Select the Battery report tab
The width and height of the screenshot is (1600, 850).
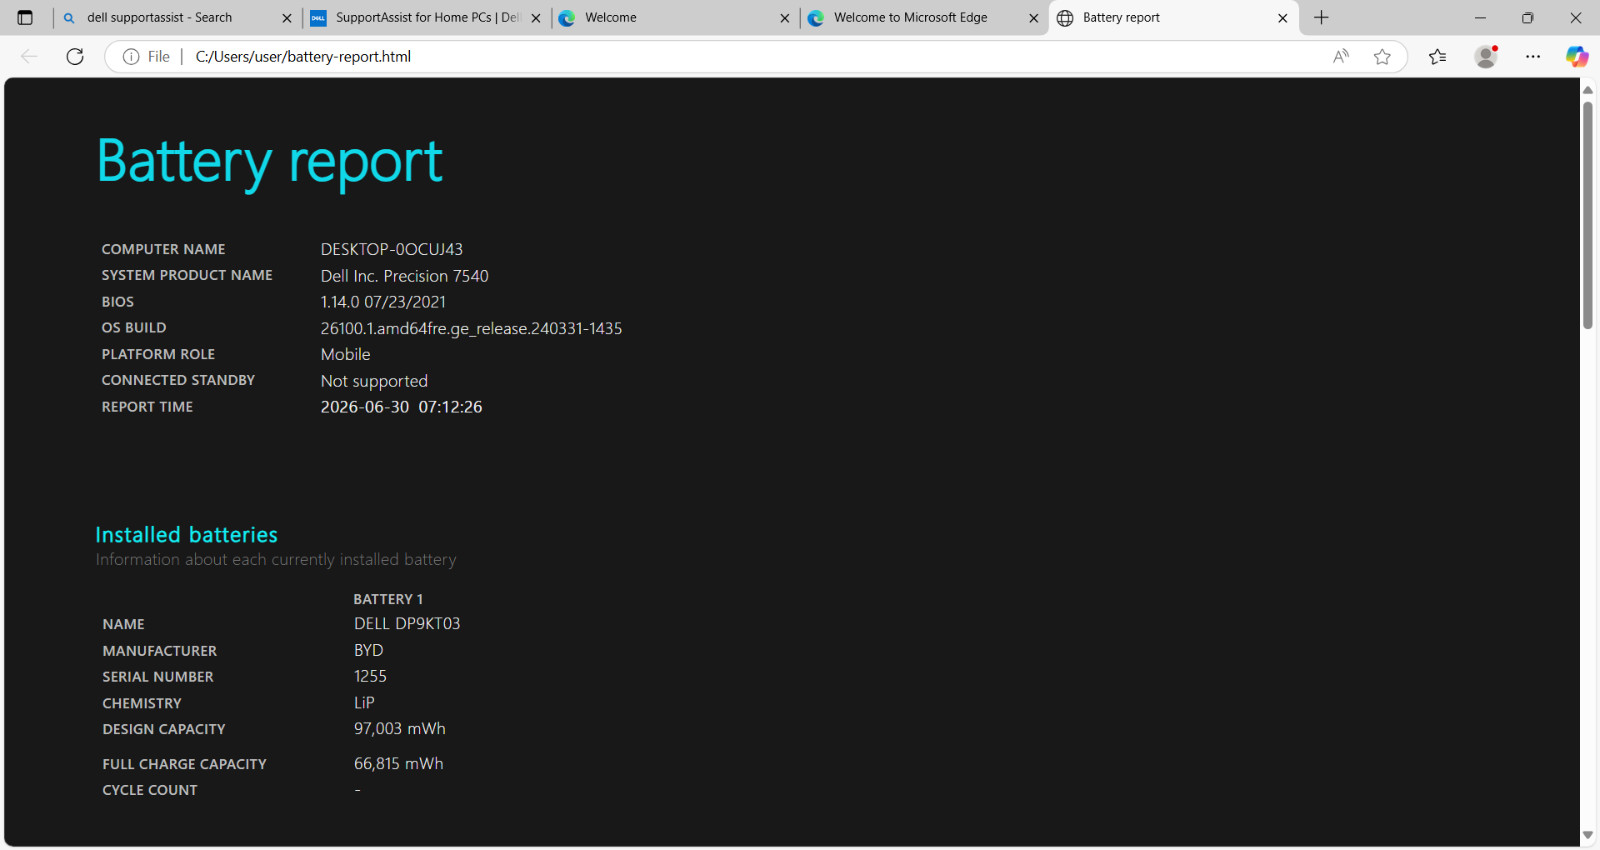tap(1173, 18)
